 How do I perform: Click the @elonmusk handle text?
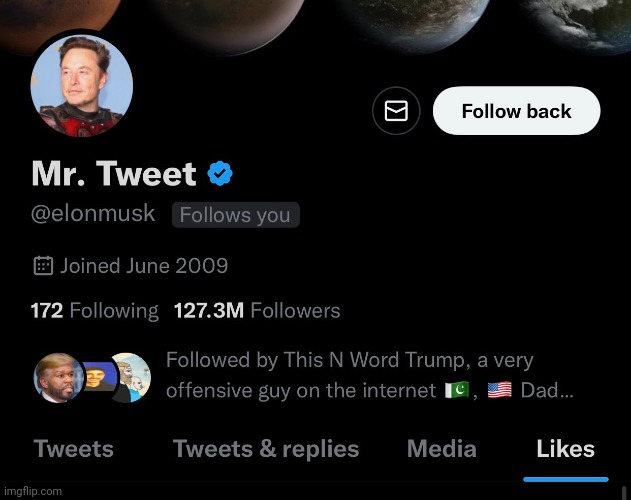click(x=93, y=214)
